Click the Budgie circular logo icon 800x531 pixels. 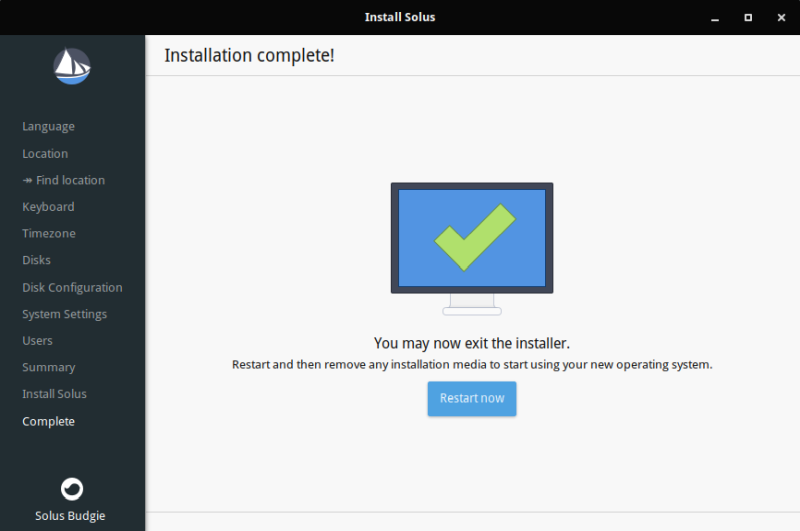(x=72, y=489)
